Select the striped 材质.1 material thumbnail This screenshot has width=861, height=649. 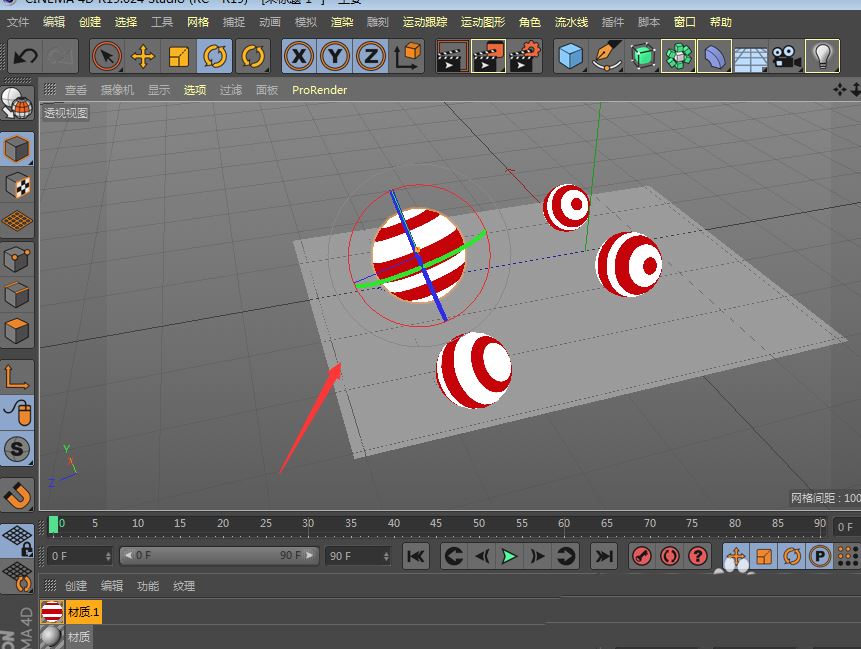(52, 611)
